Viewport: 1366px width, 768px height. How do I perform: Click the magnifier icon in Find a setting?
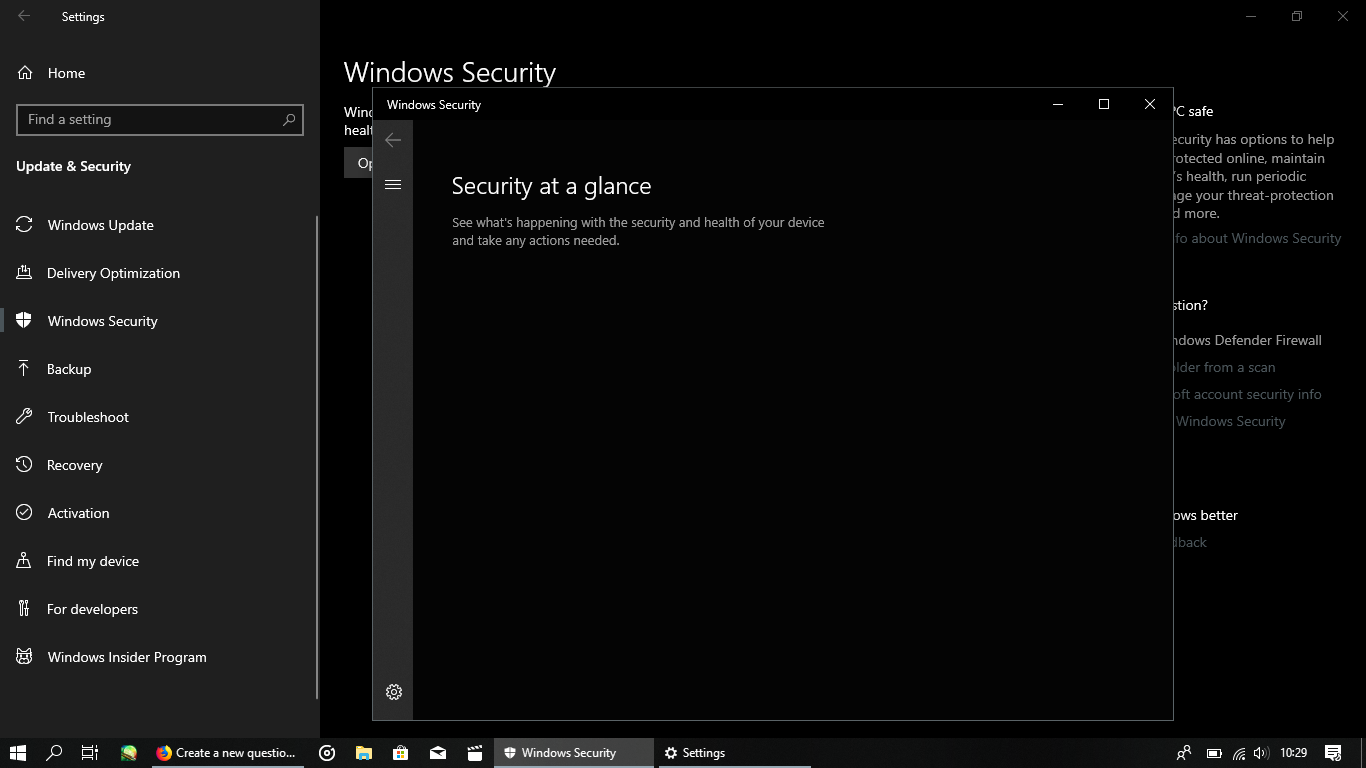pos(289,119)
